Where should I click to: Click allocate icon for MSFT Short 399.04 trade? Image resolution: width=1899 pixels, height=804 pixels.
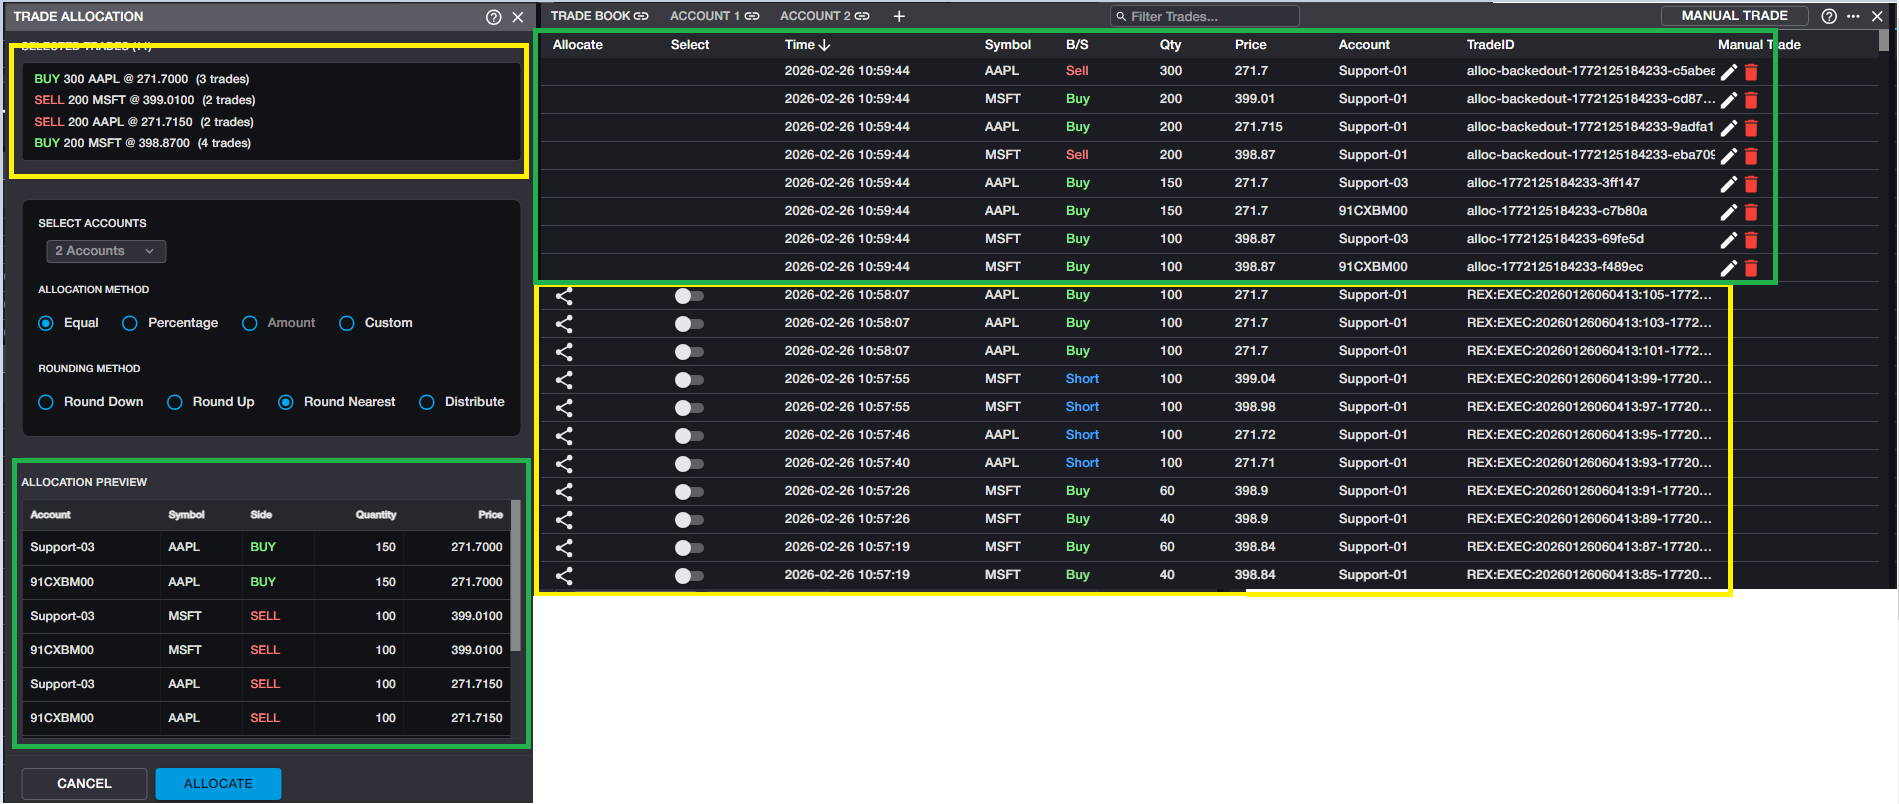[564, 380]
